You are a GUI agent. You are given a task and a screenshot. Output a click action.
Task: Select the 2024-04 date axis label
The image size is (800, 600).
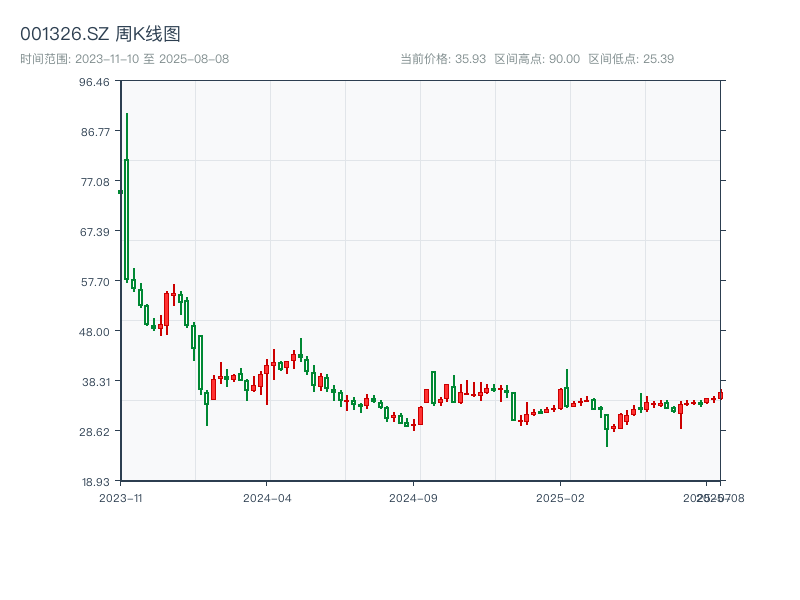267,497
